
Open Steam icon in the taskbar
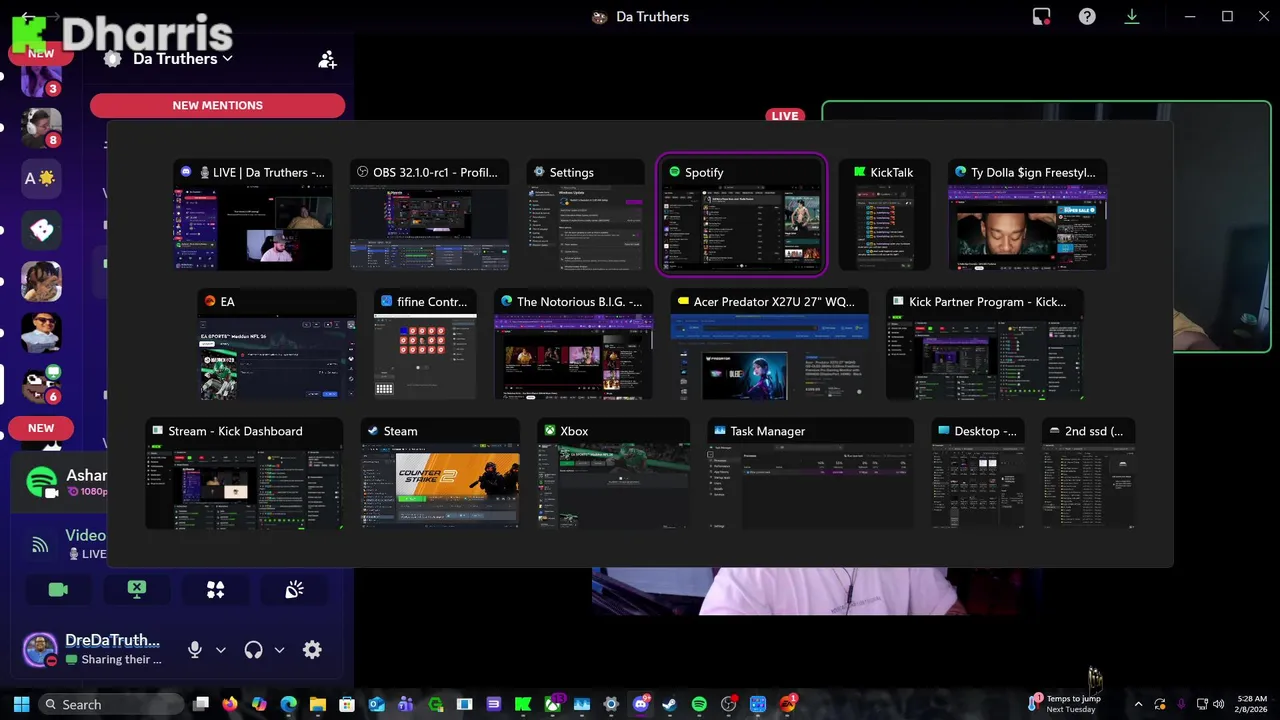[670, 704]
